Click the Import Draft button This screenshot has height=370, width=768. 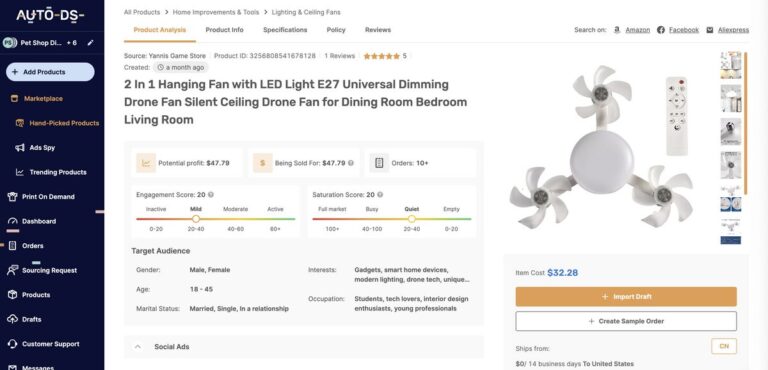(x=626, y=296)
